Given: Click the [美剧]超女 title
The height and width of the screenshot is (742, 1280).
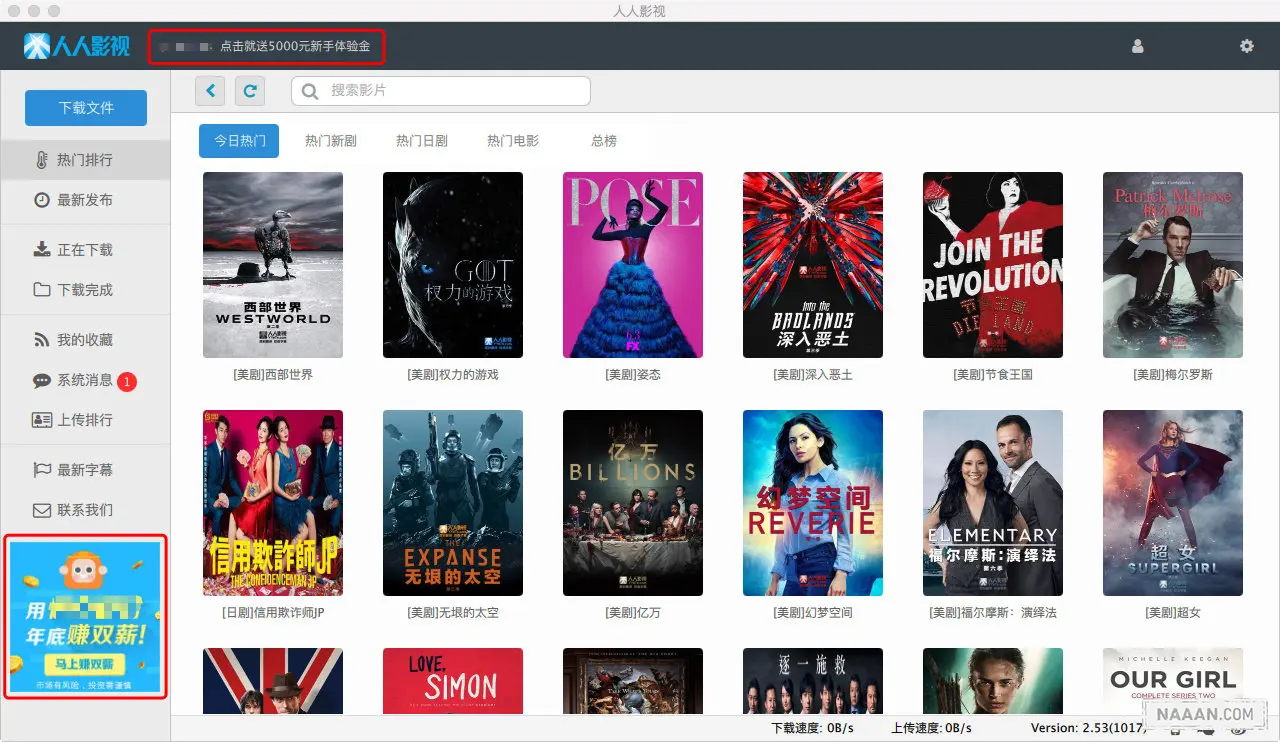Looking at the screenshot, I should pyautogui.click(x=1173, y=613).
